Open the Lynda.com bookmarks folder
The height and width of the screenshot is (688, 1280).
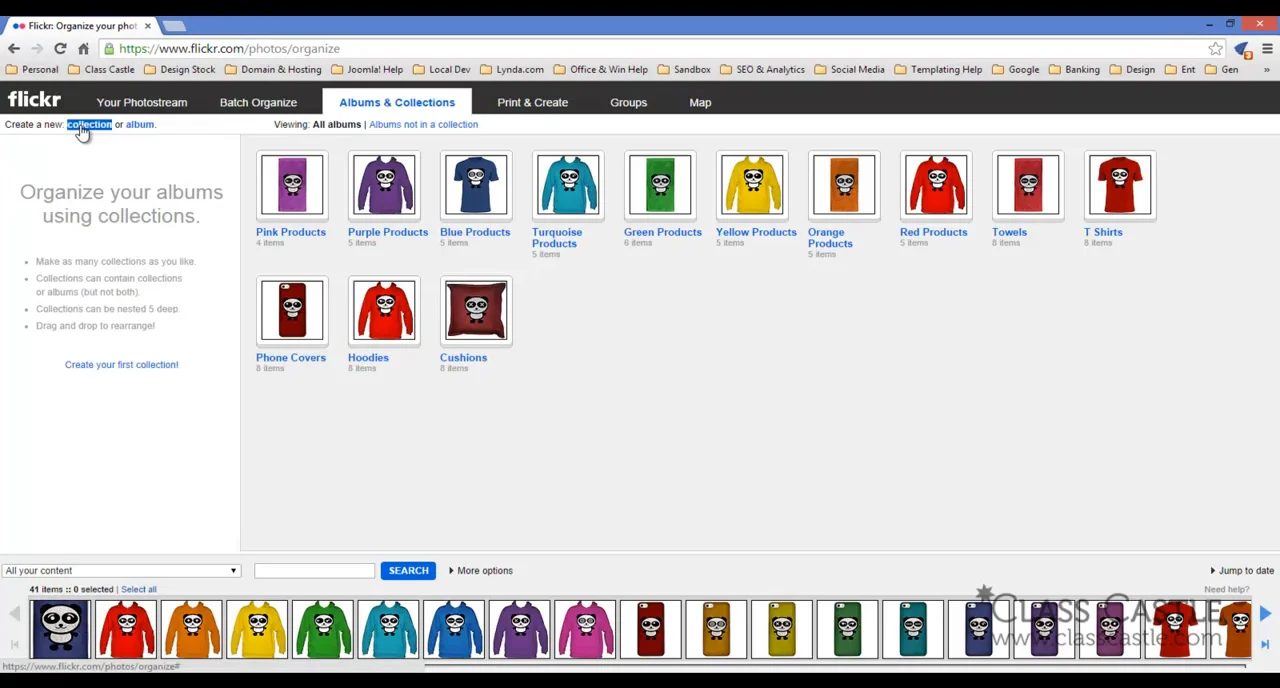tap(511, 69)
